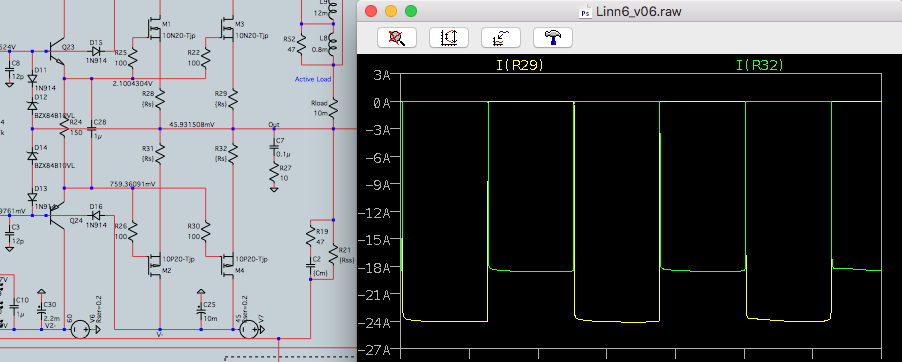Click the I(R29) yellow trace label
This screenshot has height=362, width=902.
519,65
